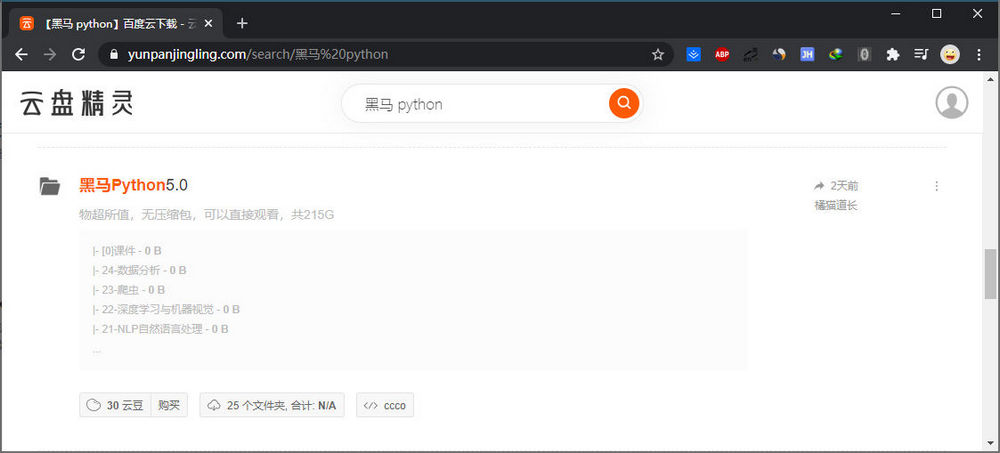Screen dimensions: 1000x453
Task: Click the page vertical scrollbar thumb
Action: [990, 274]
